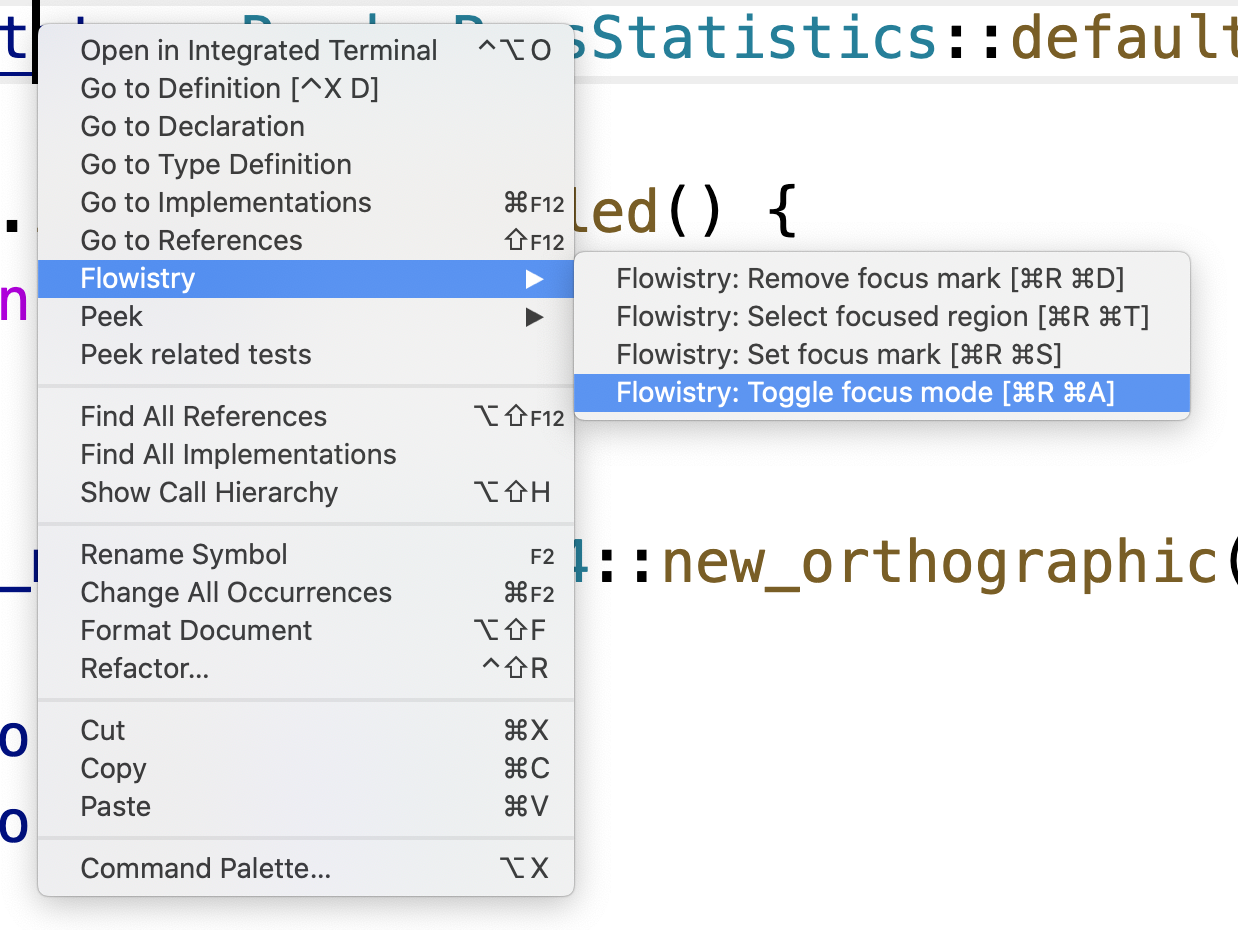The image size is (1238, 930).
Task: Choose Flowistry: Set focus mark
Action: (x=838, y=355)
